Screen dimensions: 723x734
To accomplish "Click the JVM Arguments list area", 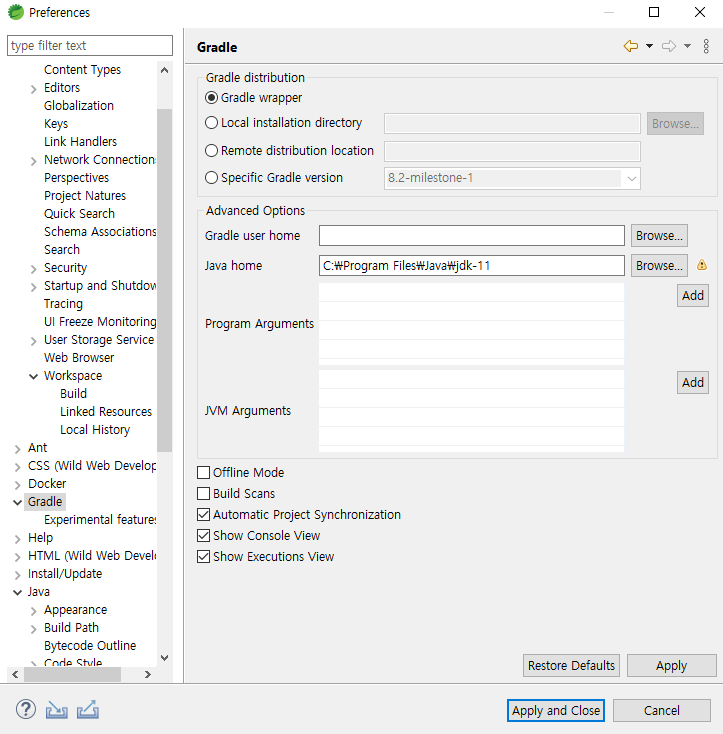I will point(471,411).
